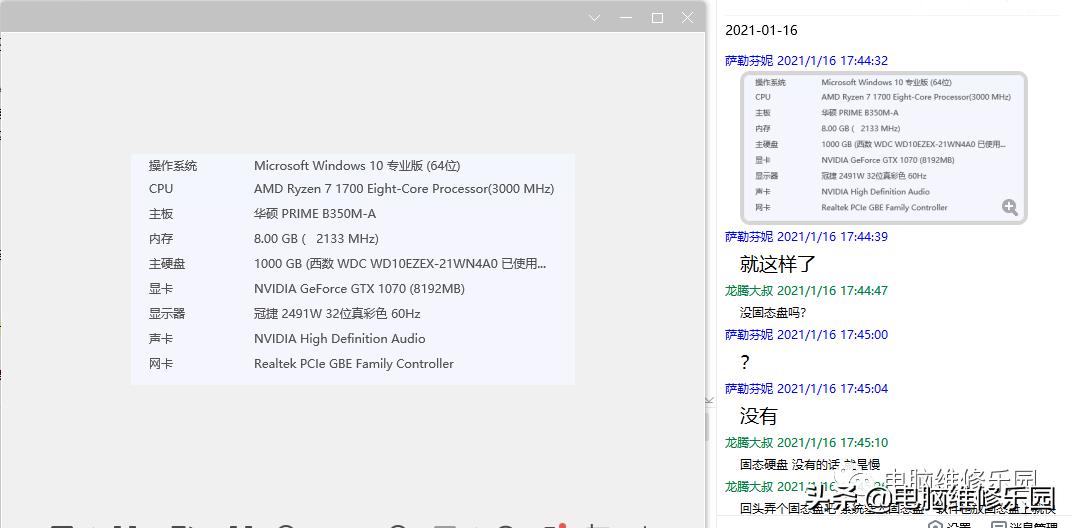The height and width of the screenshot is (528, 1072).
Task: Click Realtek PCIe GBE Family Controller text
Action: click(353, 364)
